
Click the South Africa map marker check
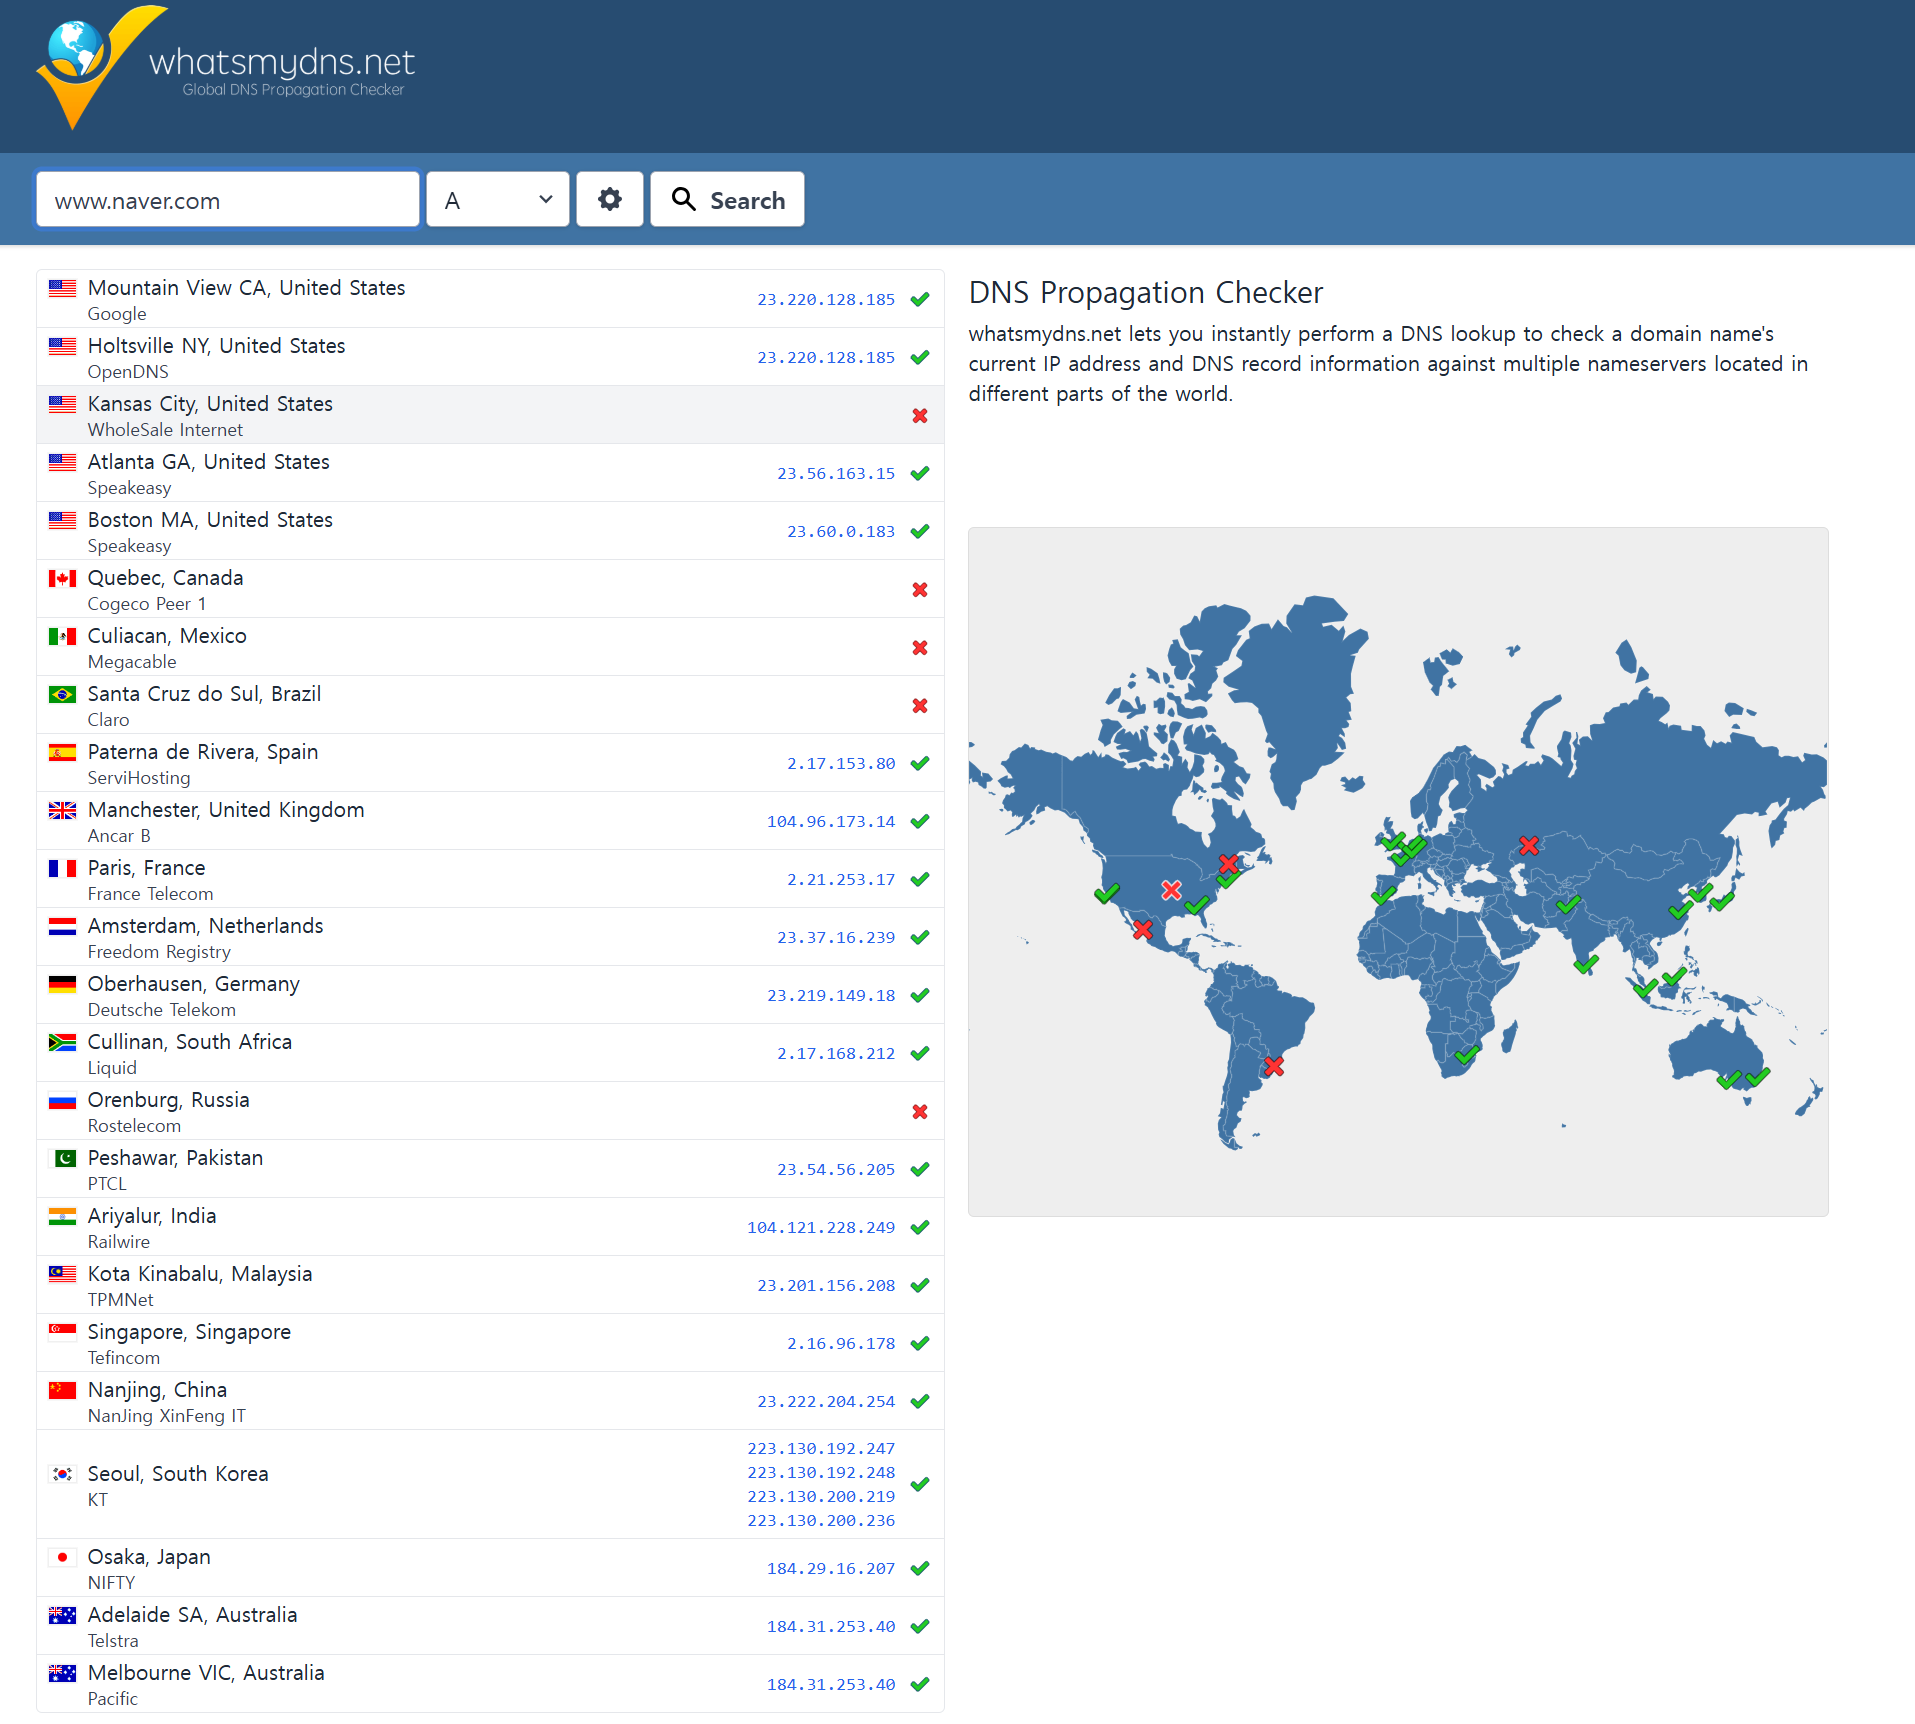pos(1467,1054)
